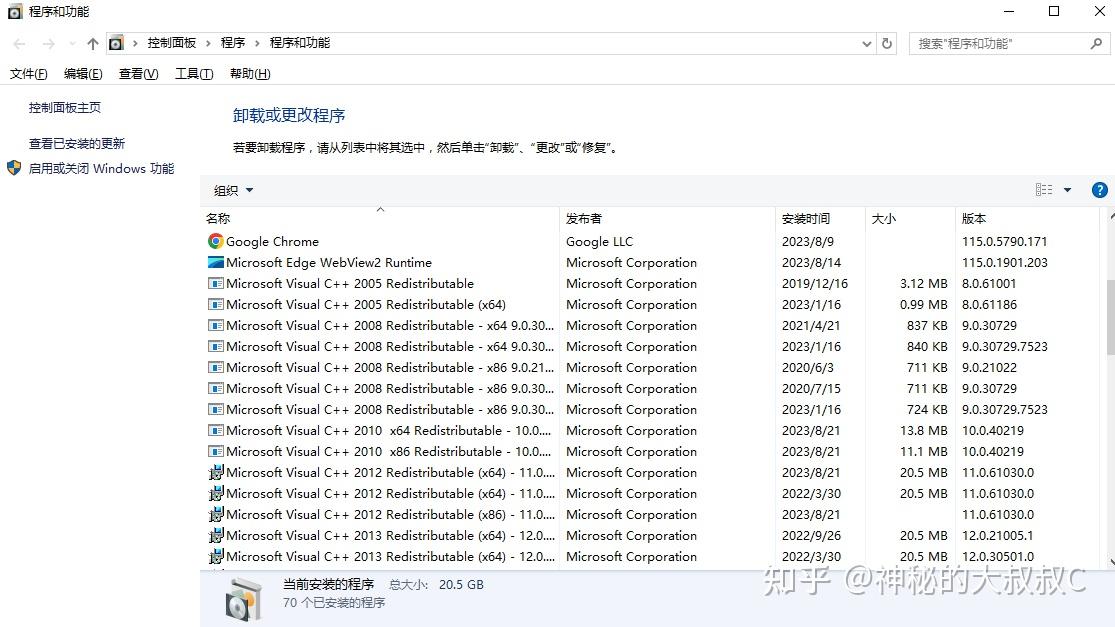1115x627 pixels.
Task: Click icon of VC++ 2013 (x64) row dated 2022/9/26
Action: point(215,535)
